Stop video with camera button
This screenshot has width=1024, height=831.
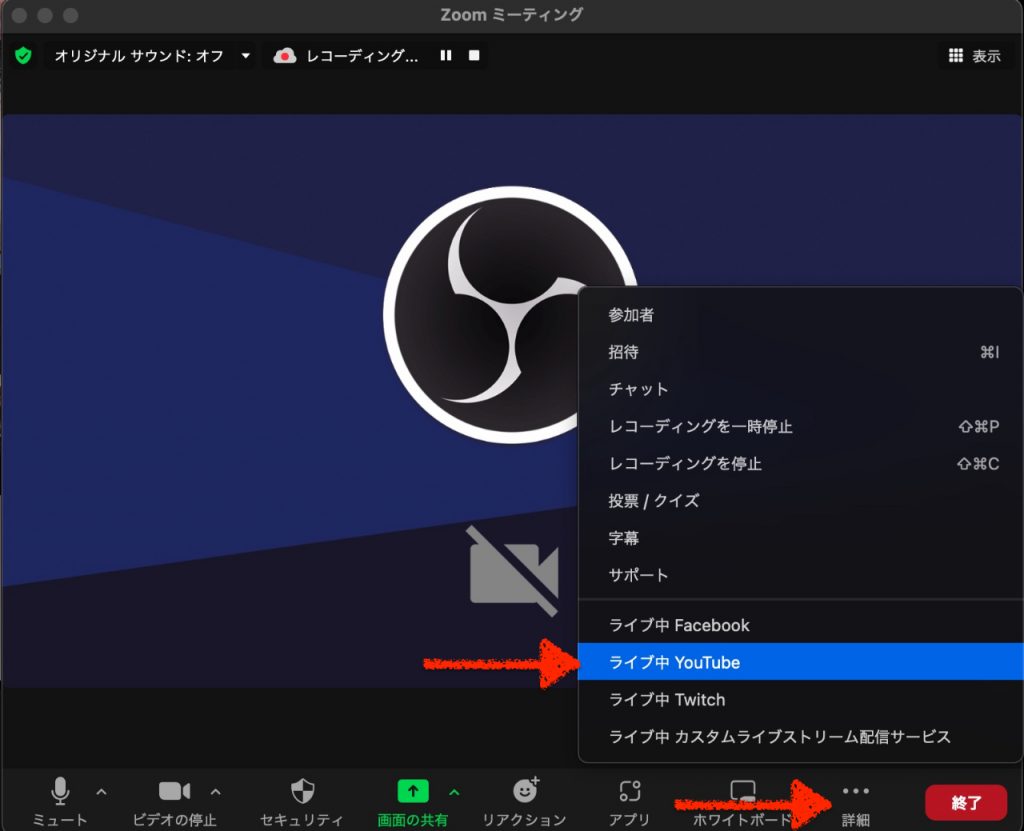(x=174, y=791)
